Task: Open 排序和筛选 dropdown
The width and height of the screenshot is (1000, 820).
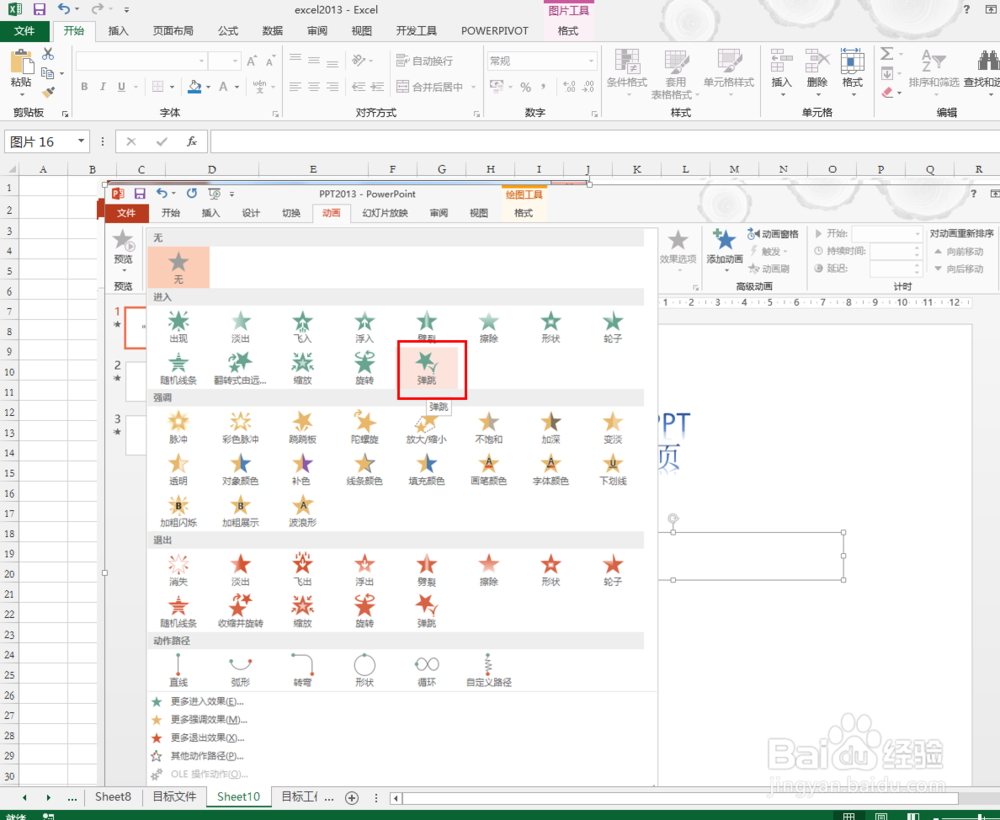Action: 934,74
